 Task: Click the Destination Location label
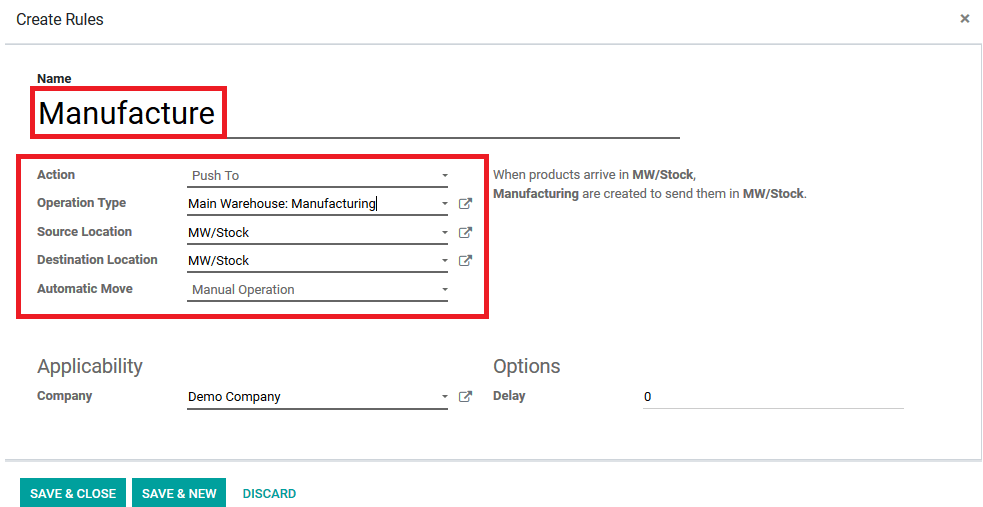point(97,260)
